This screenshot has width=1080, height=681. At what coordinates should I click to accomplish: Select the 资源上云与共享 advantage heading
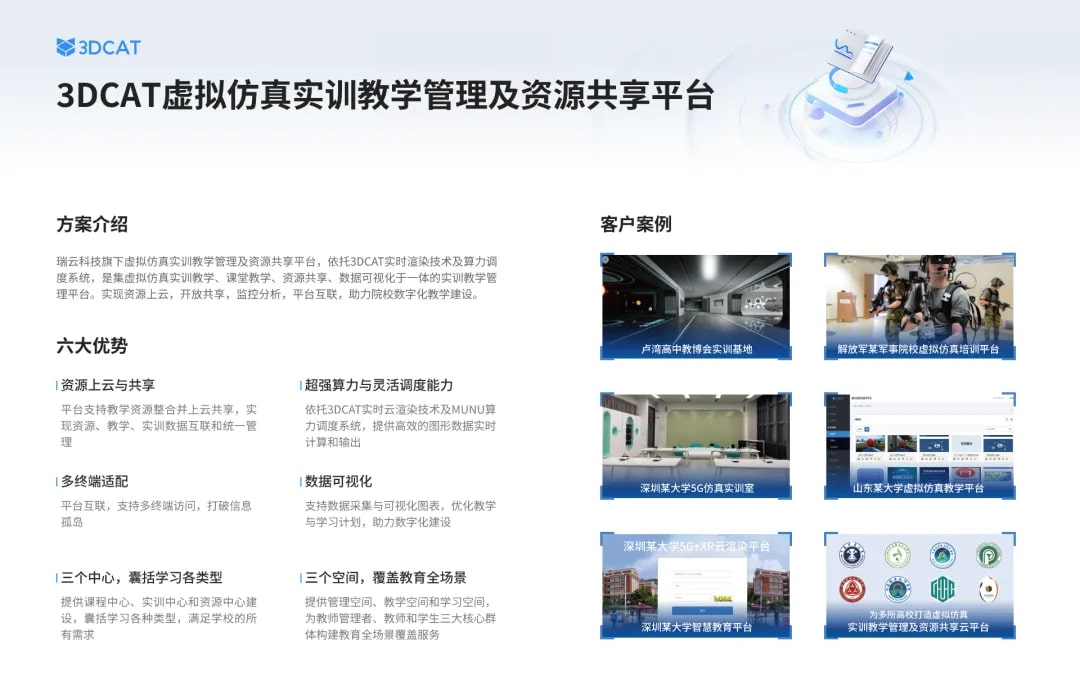(107, 385)
